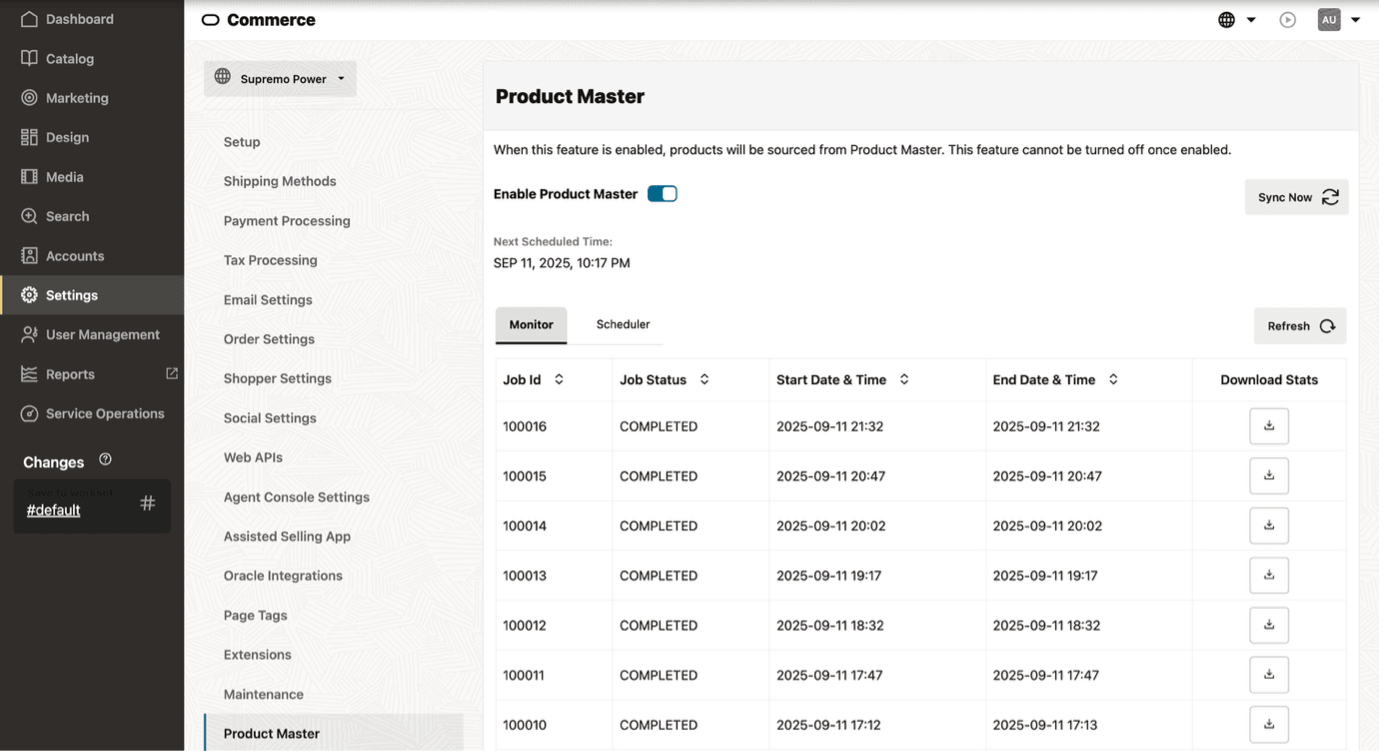This screenshot has width=1384, height=754.
Task: Click next scheduled time SEP 11, 2025, 10:17 PM
Action: pos(562,263)
